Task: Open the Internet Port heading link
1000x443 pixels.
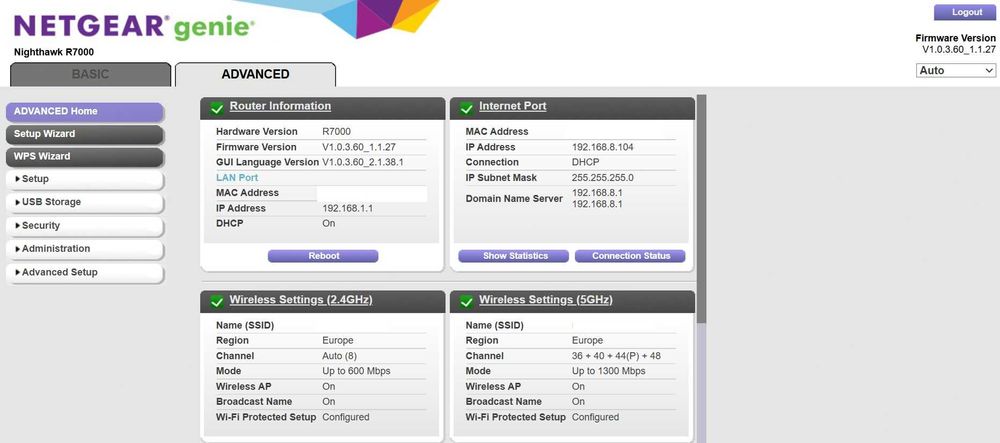Action: 512,106
